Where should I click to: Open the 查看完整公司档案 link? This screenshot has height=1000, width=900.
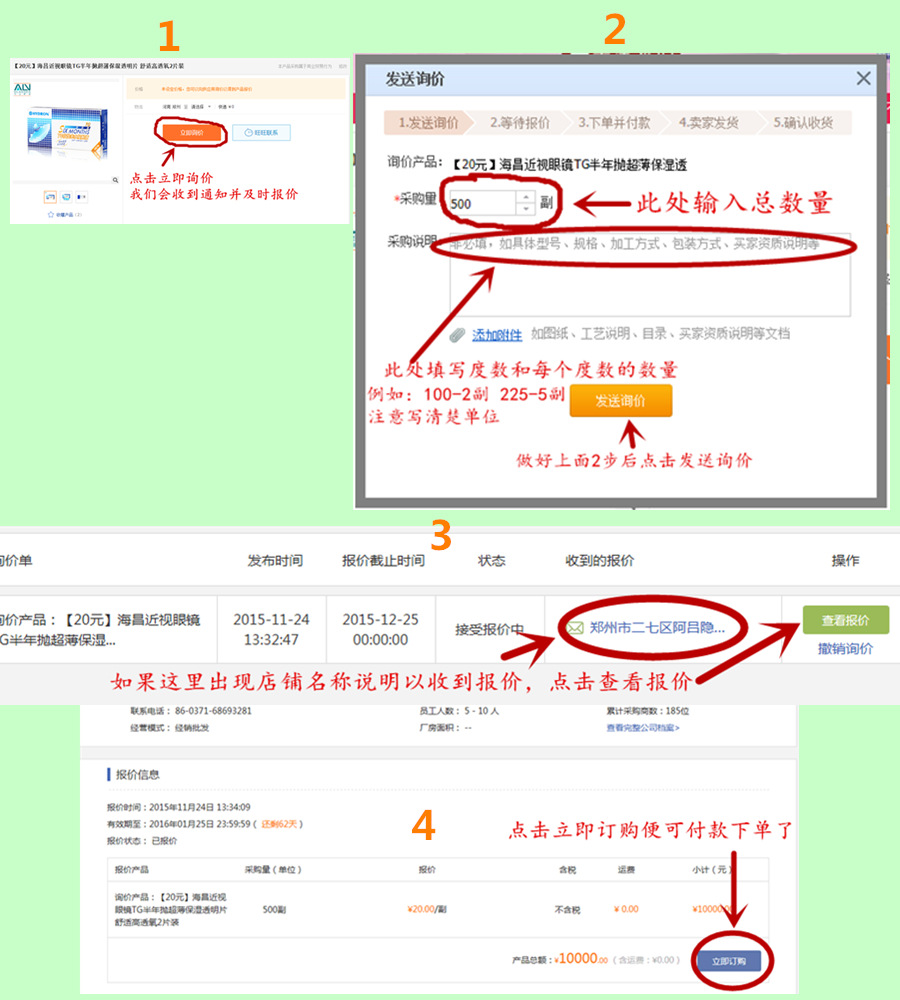642,728
